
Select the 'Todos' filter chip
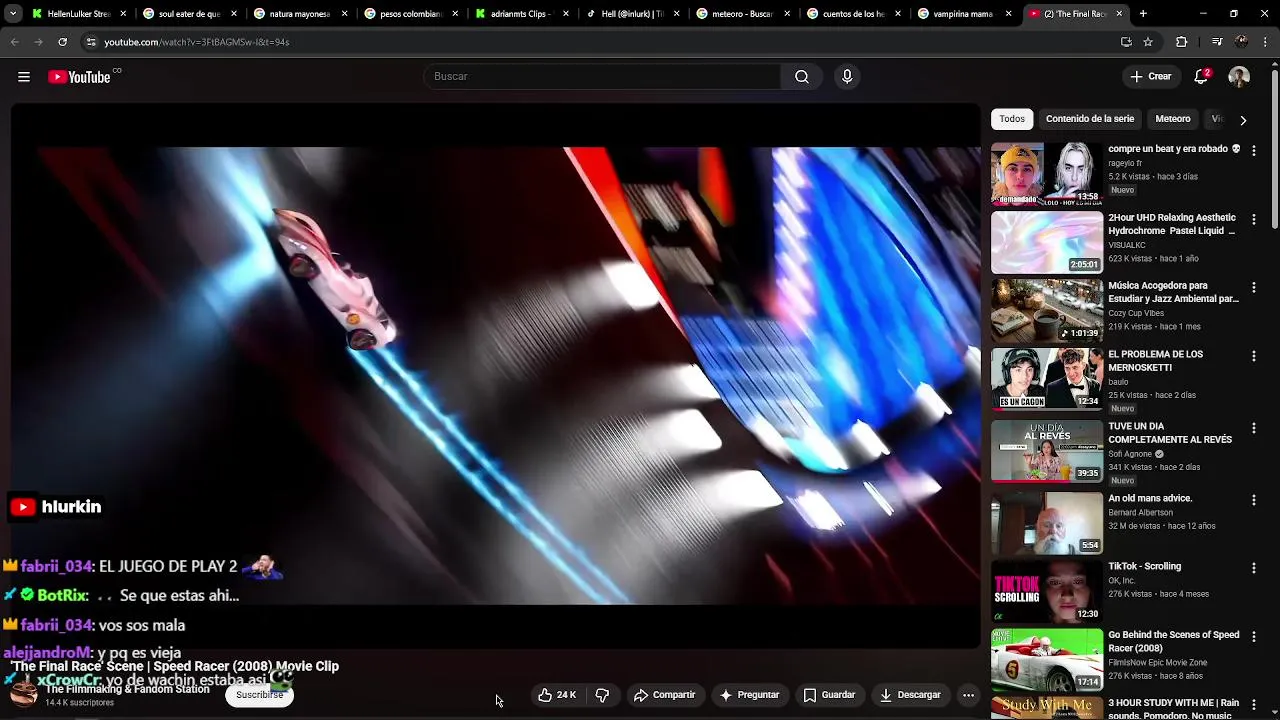pyautogui.click(x=1012, y=119)
